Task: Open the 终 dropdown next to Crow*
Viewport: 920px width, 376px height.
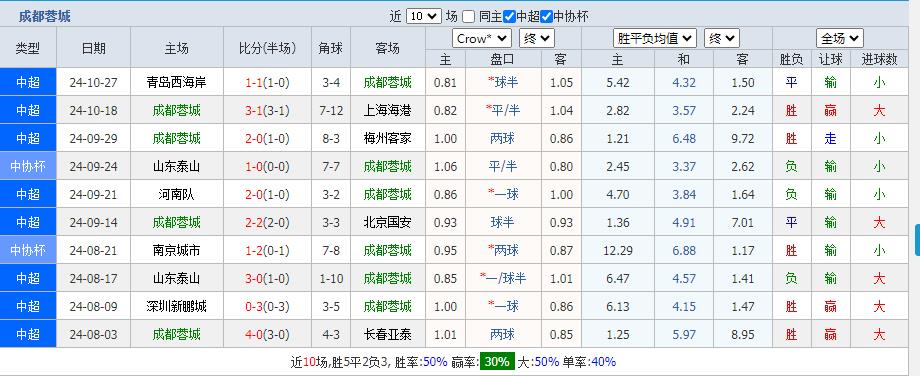Action: [x=536, y=39]
